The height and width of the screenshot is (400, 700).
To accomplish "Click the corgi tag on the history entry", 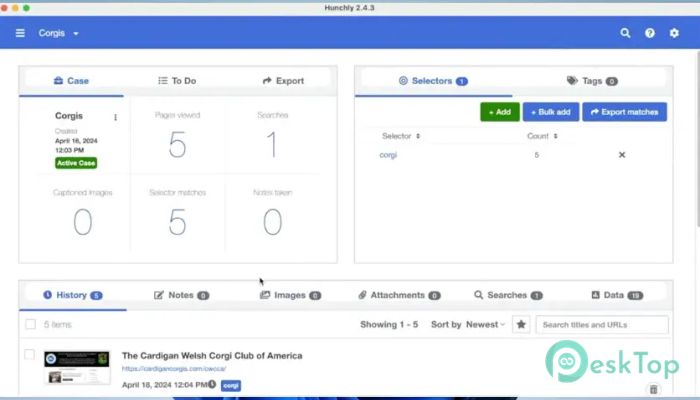I will tap(231, 385).
